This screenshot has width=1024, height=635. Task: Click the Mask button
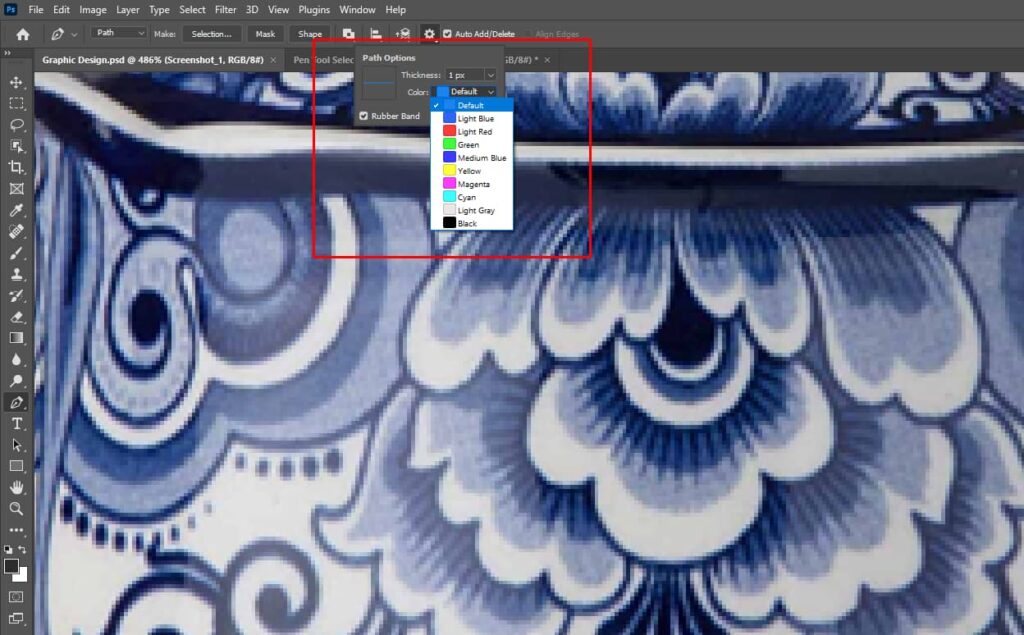[265, 34]
